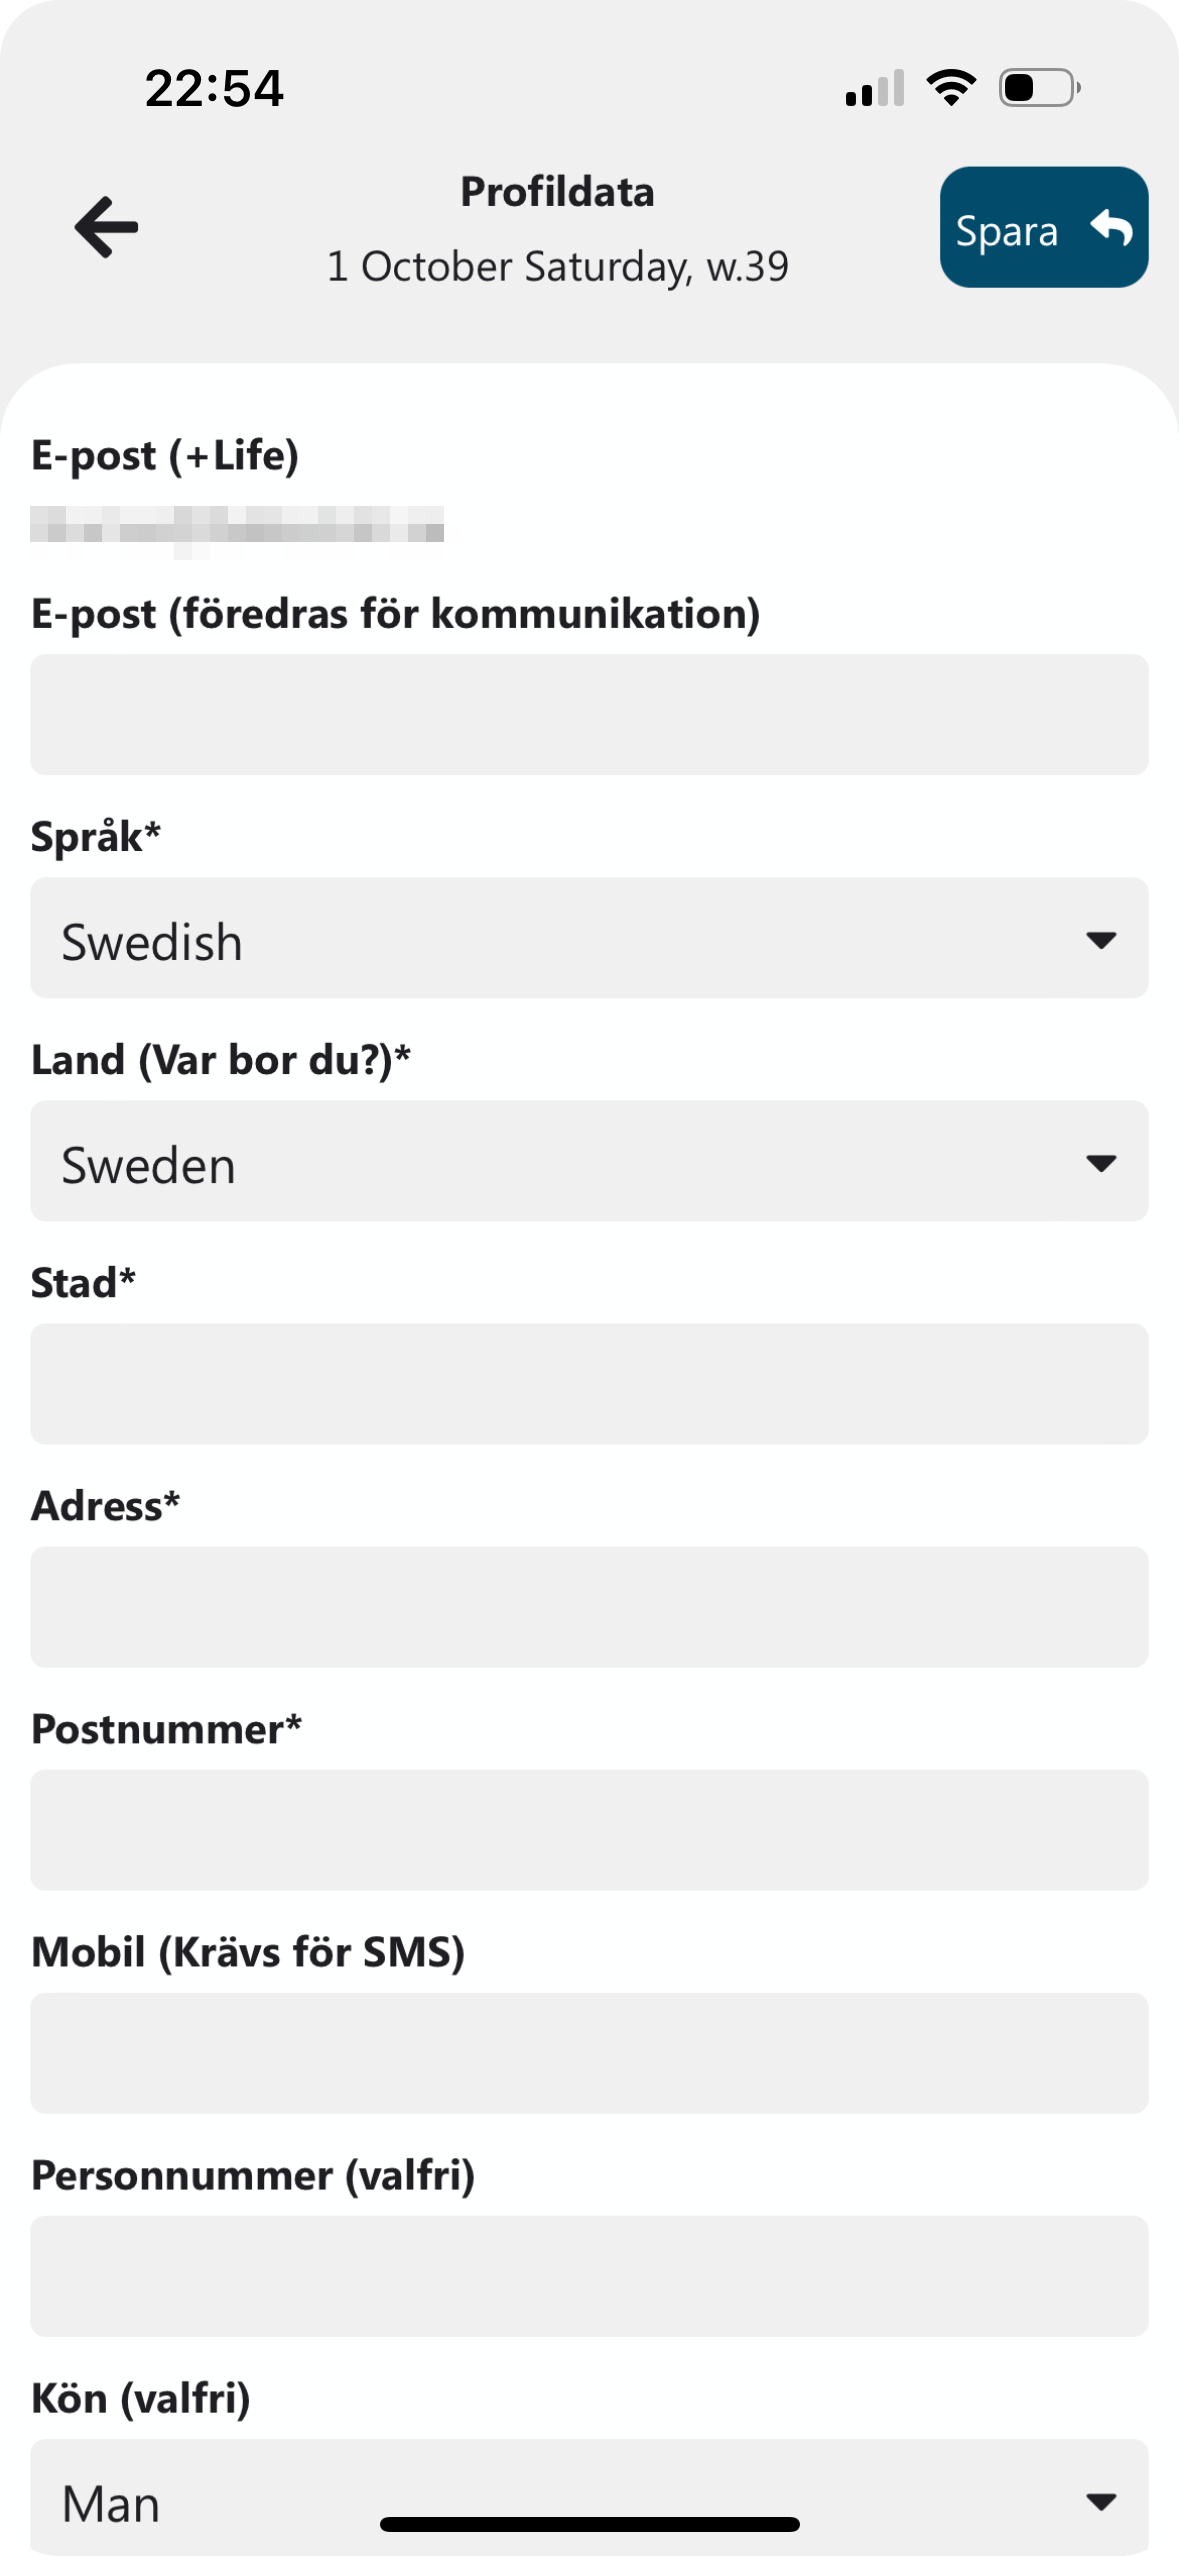Image resolution: width=1179 pixels, height=2556 pixels.
Task: Tap the battery indicator icon
Action: click(1039, 88)
